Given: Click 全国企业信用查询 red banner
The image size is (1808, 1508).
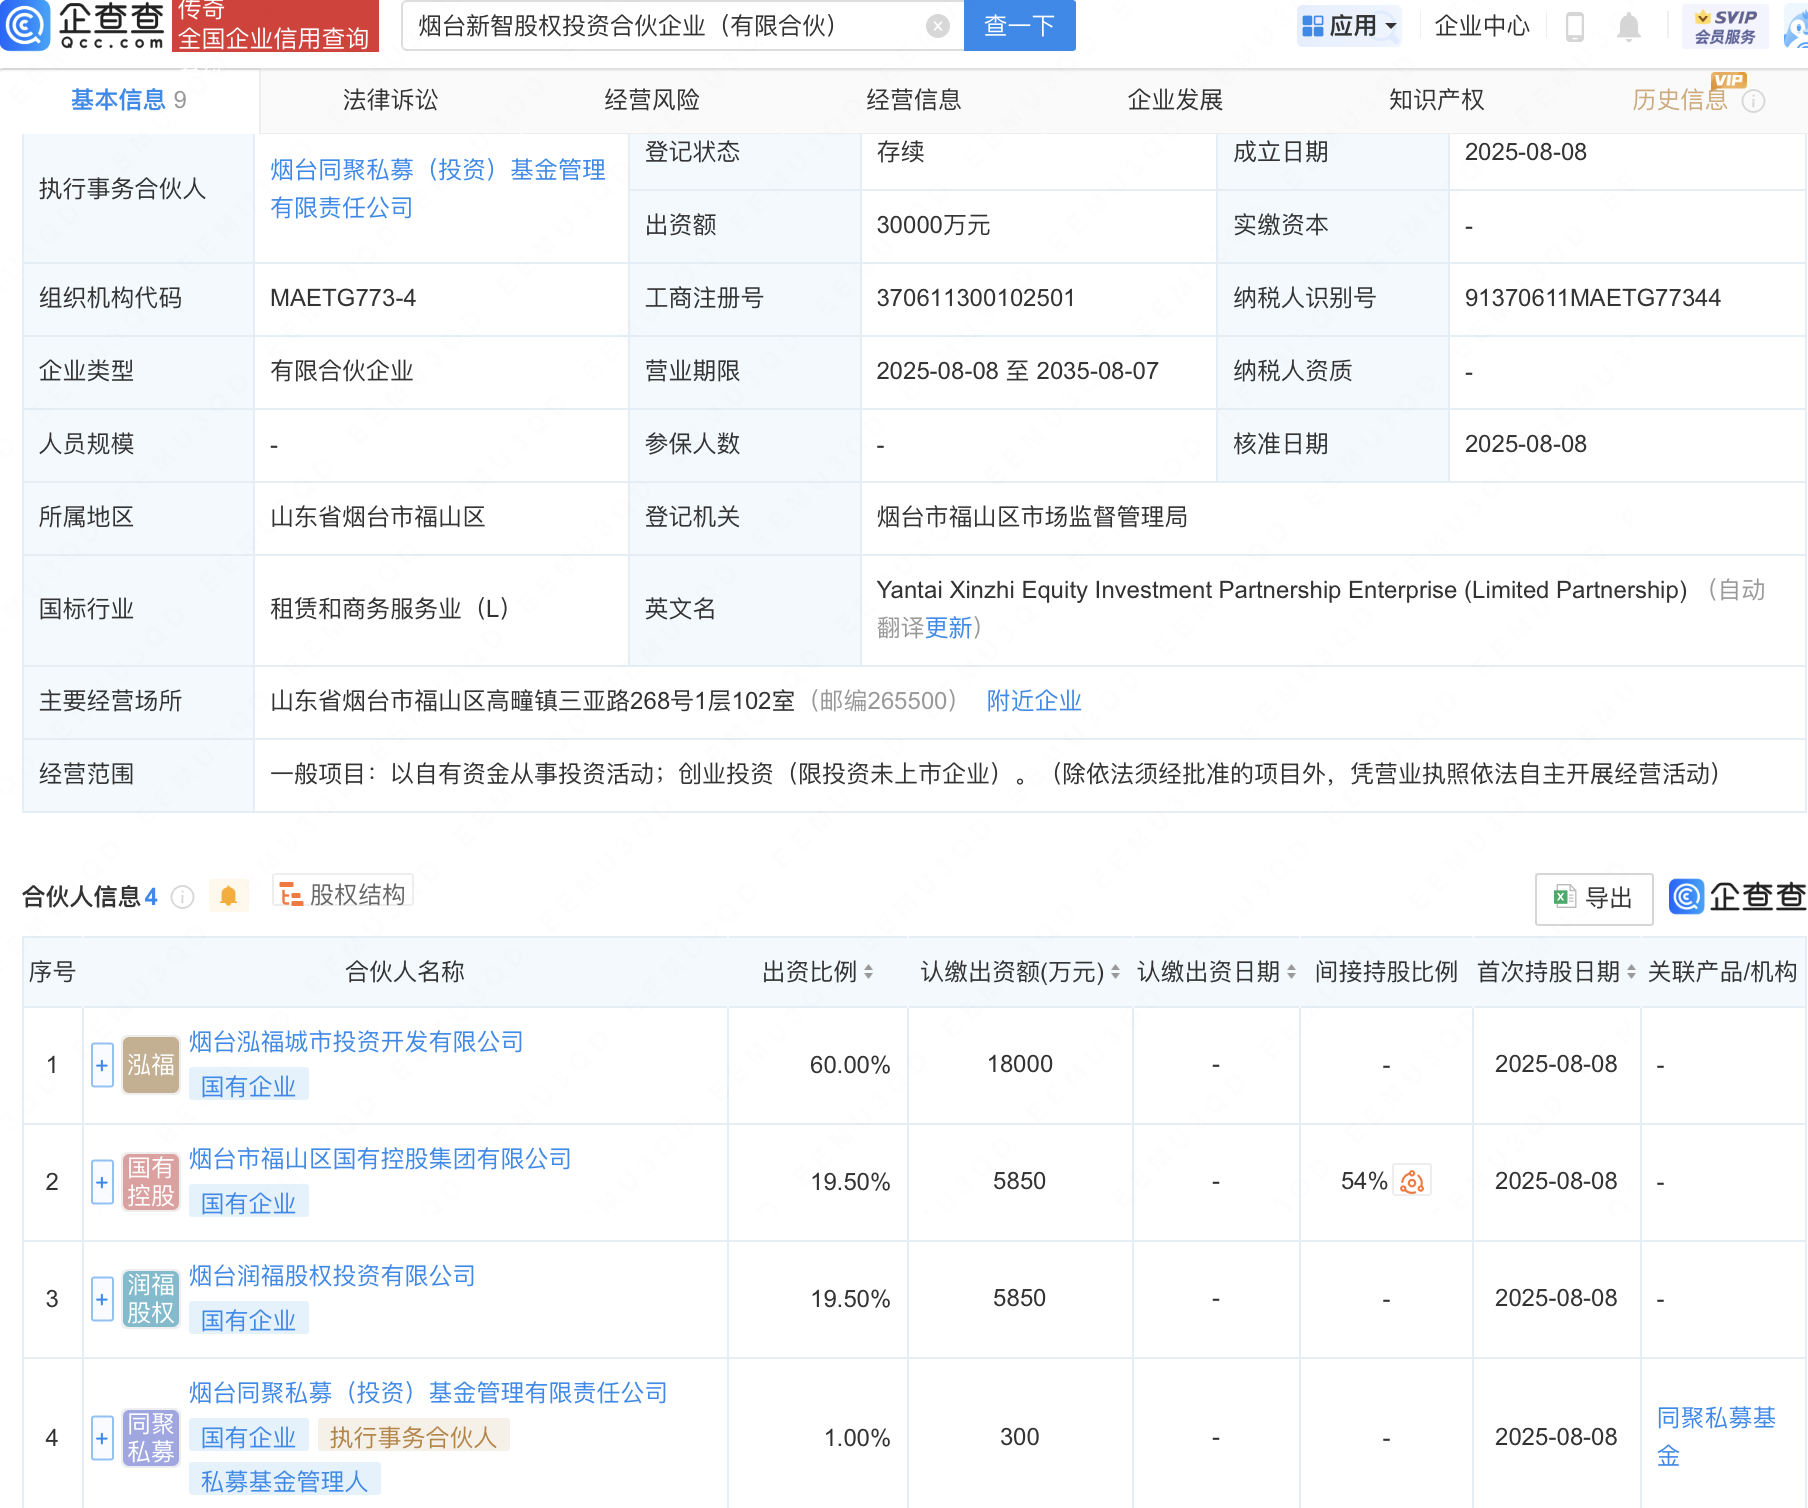Looking at the screenshot, I should pos(275,26).
